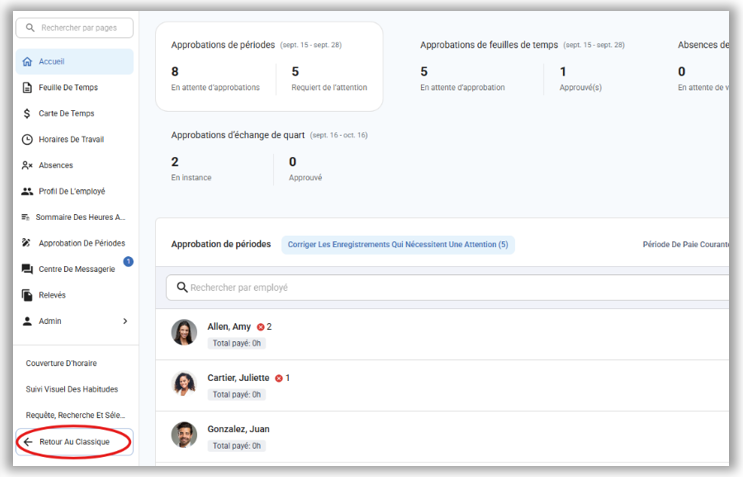Focus the Rechercher par pages search field
Image resolution: width=743 pixels, height=477 pixels.
click(74, 28)
